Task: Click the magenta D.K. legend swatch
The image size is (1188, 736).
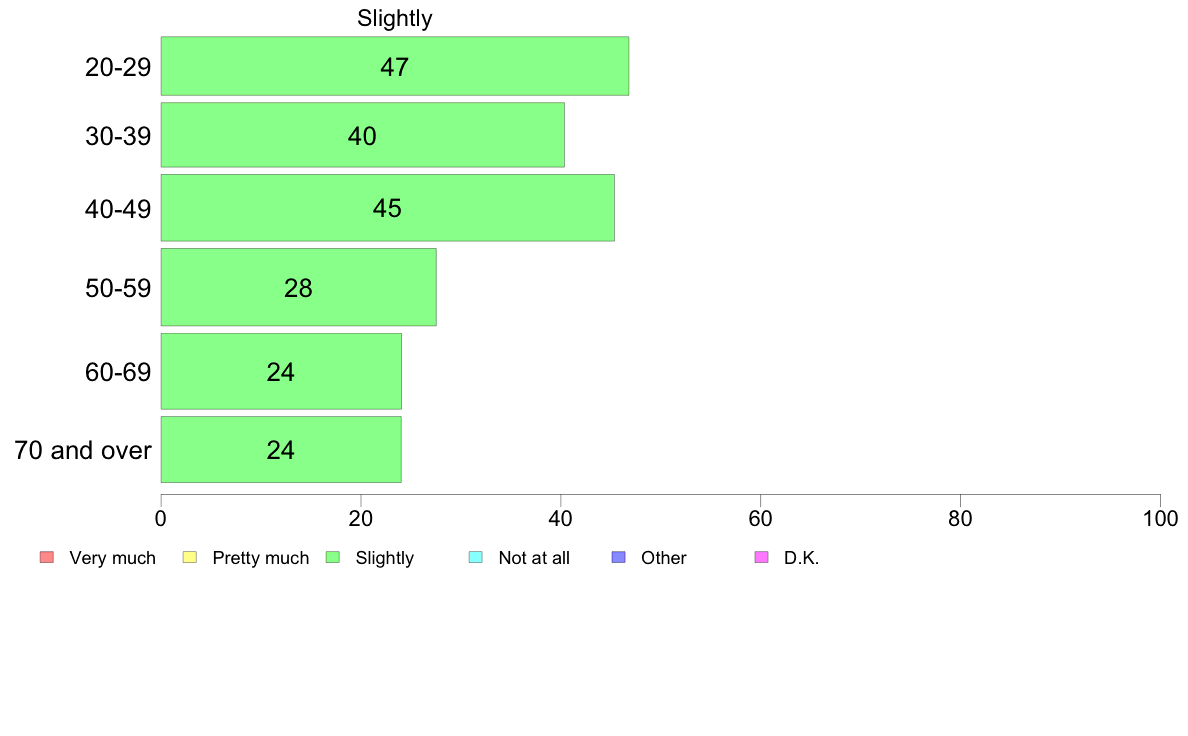Action: [761, 558]
